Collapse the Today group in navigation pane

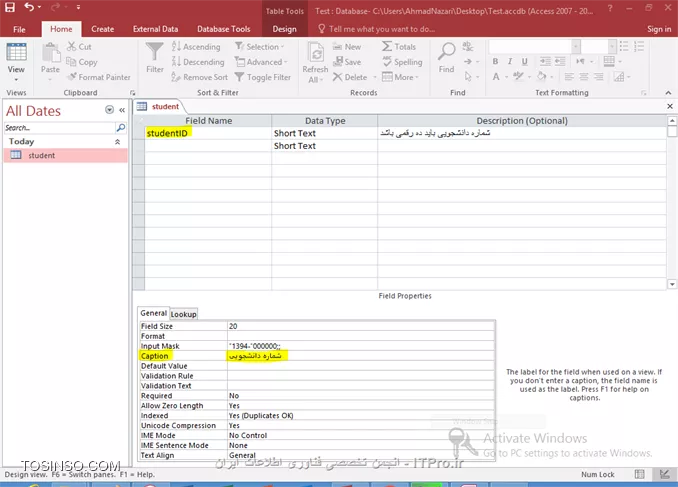tap(118, 142)
